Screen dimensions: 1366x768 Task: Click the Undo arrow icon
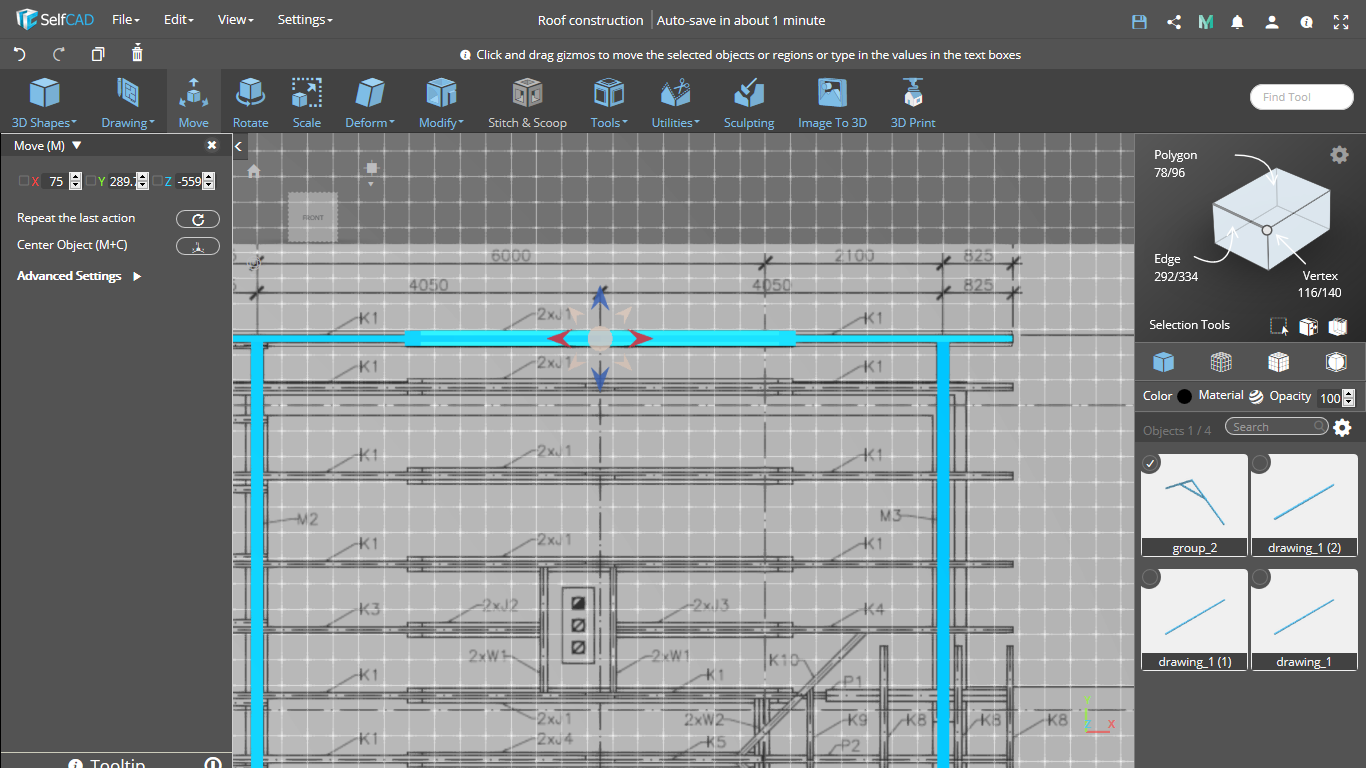tap(19, 54)
